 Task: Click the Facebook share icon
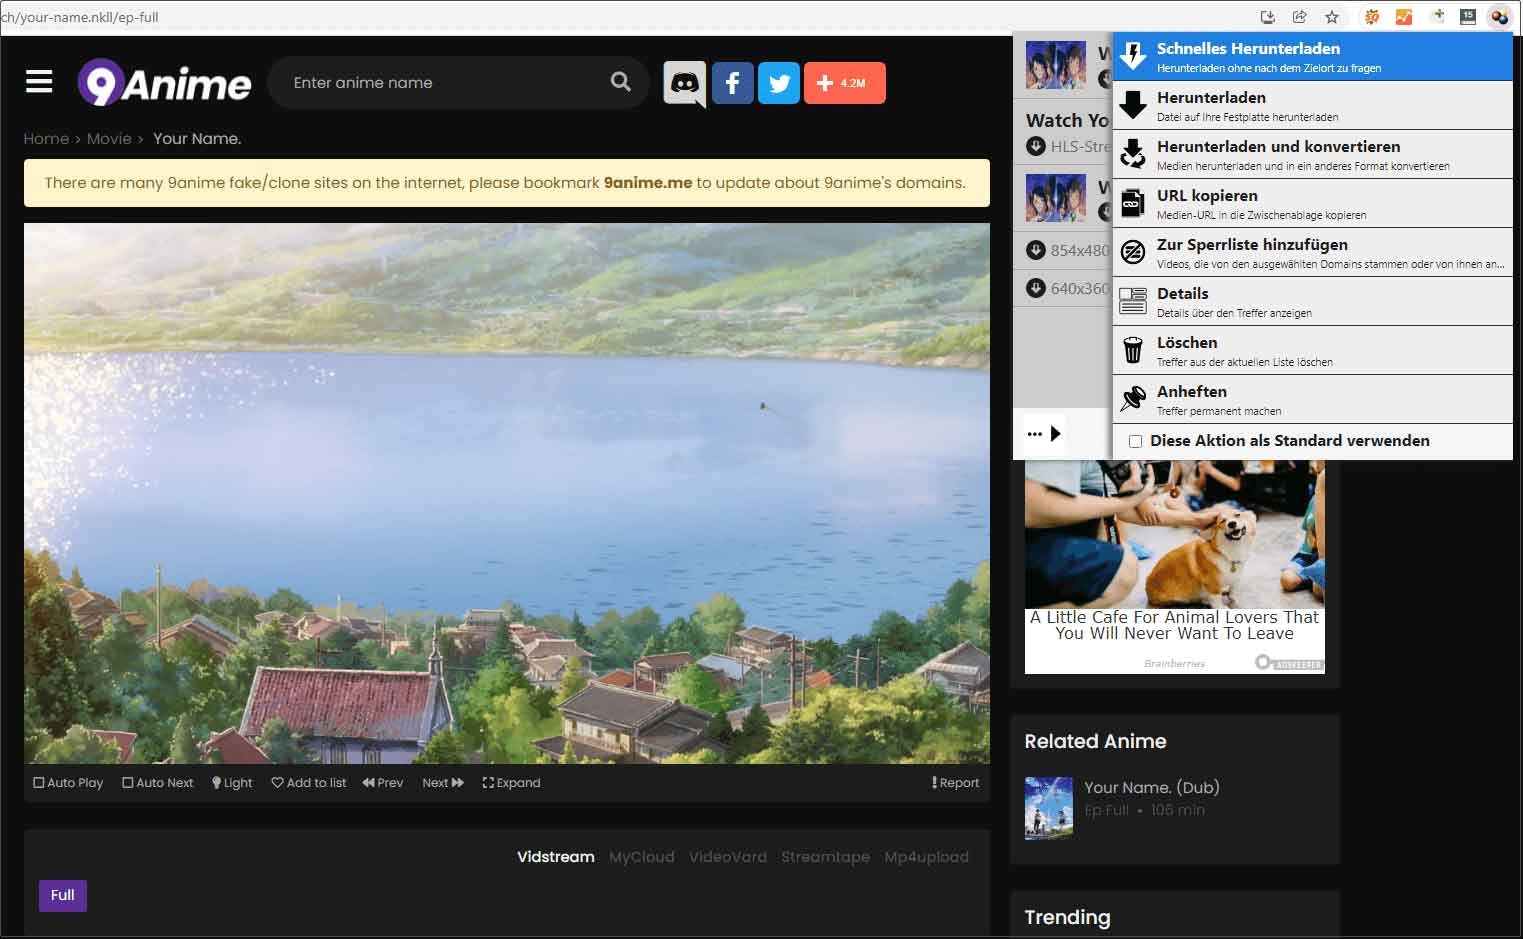pyautogui.click(x=732, y=83)
